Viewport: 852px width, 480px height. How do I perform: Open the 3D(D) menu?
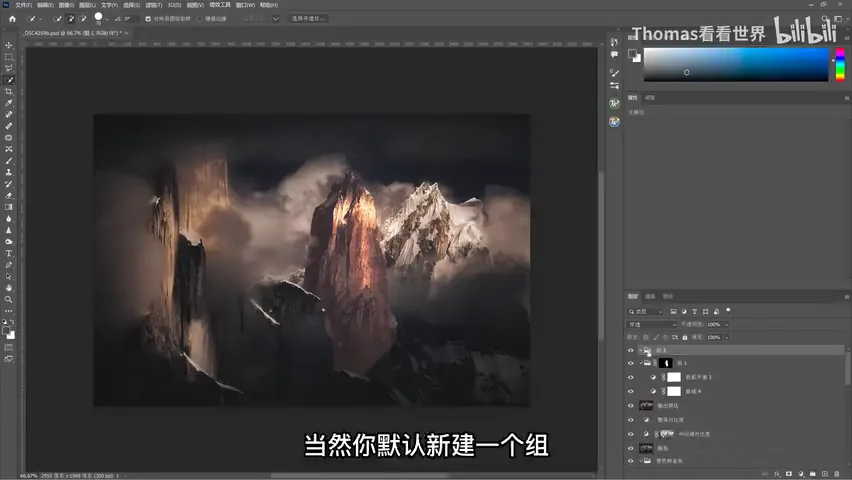coord(174,5)
